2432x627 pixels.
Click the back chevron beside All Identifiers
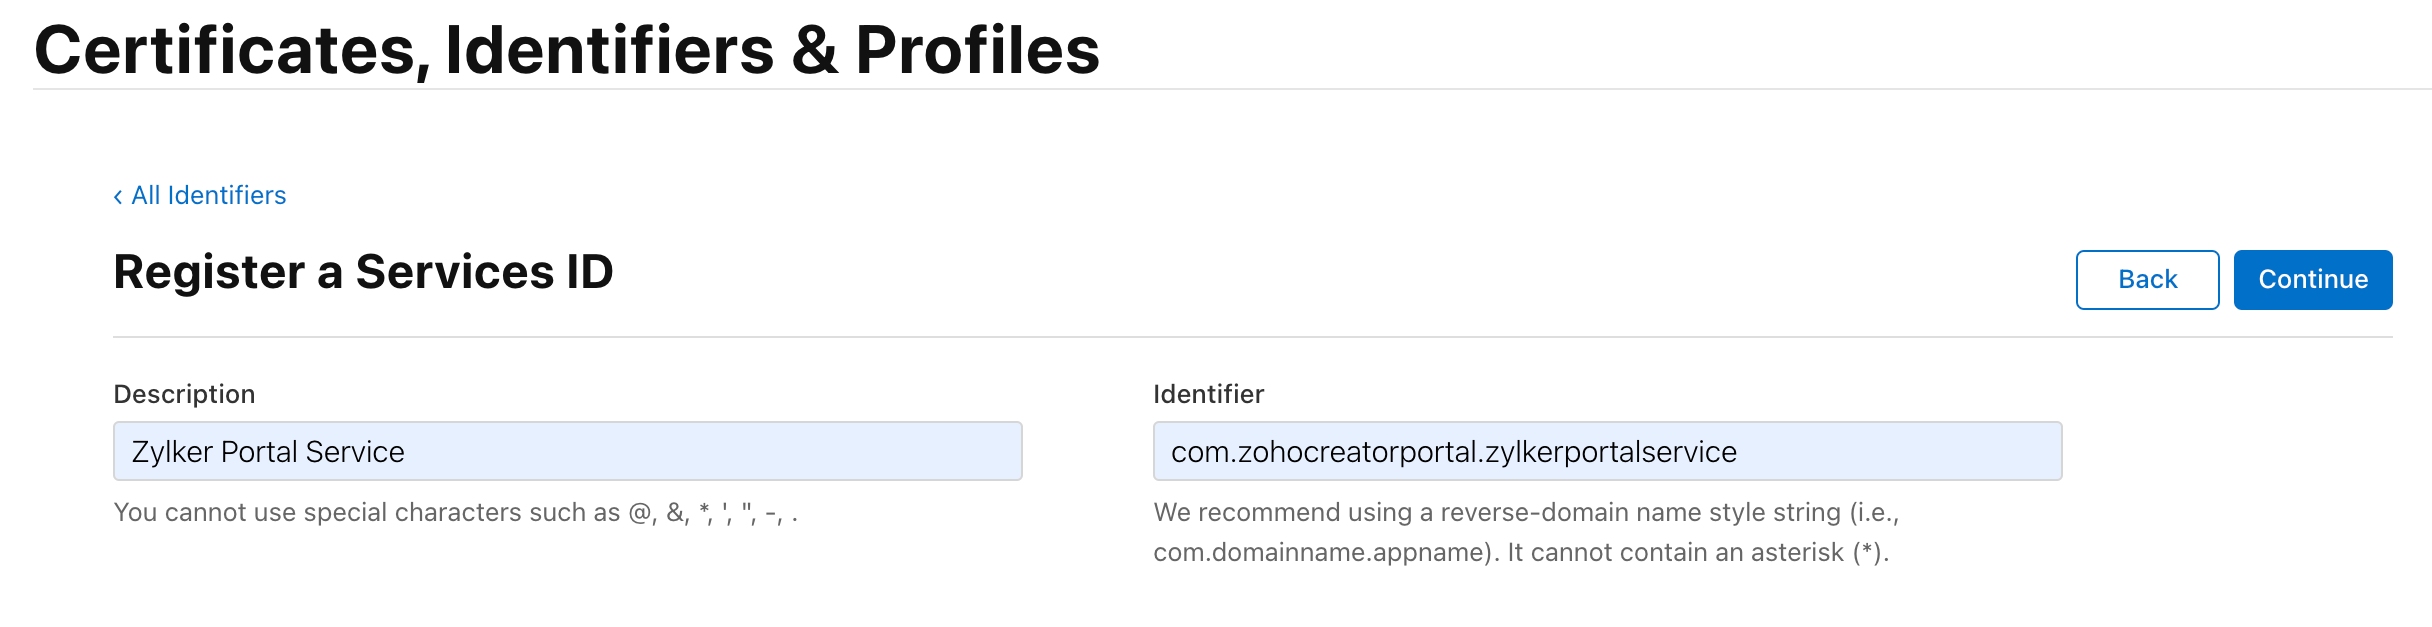[x=118, y=197]
